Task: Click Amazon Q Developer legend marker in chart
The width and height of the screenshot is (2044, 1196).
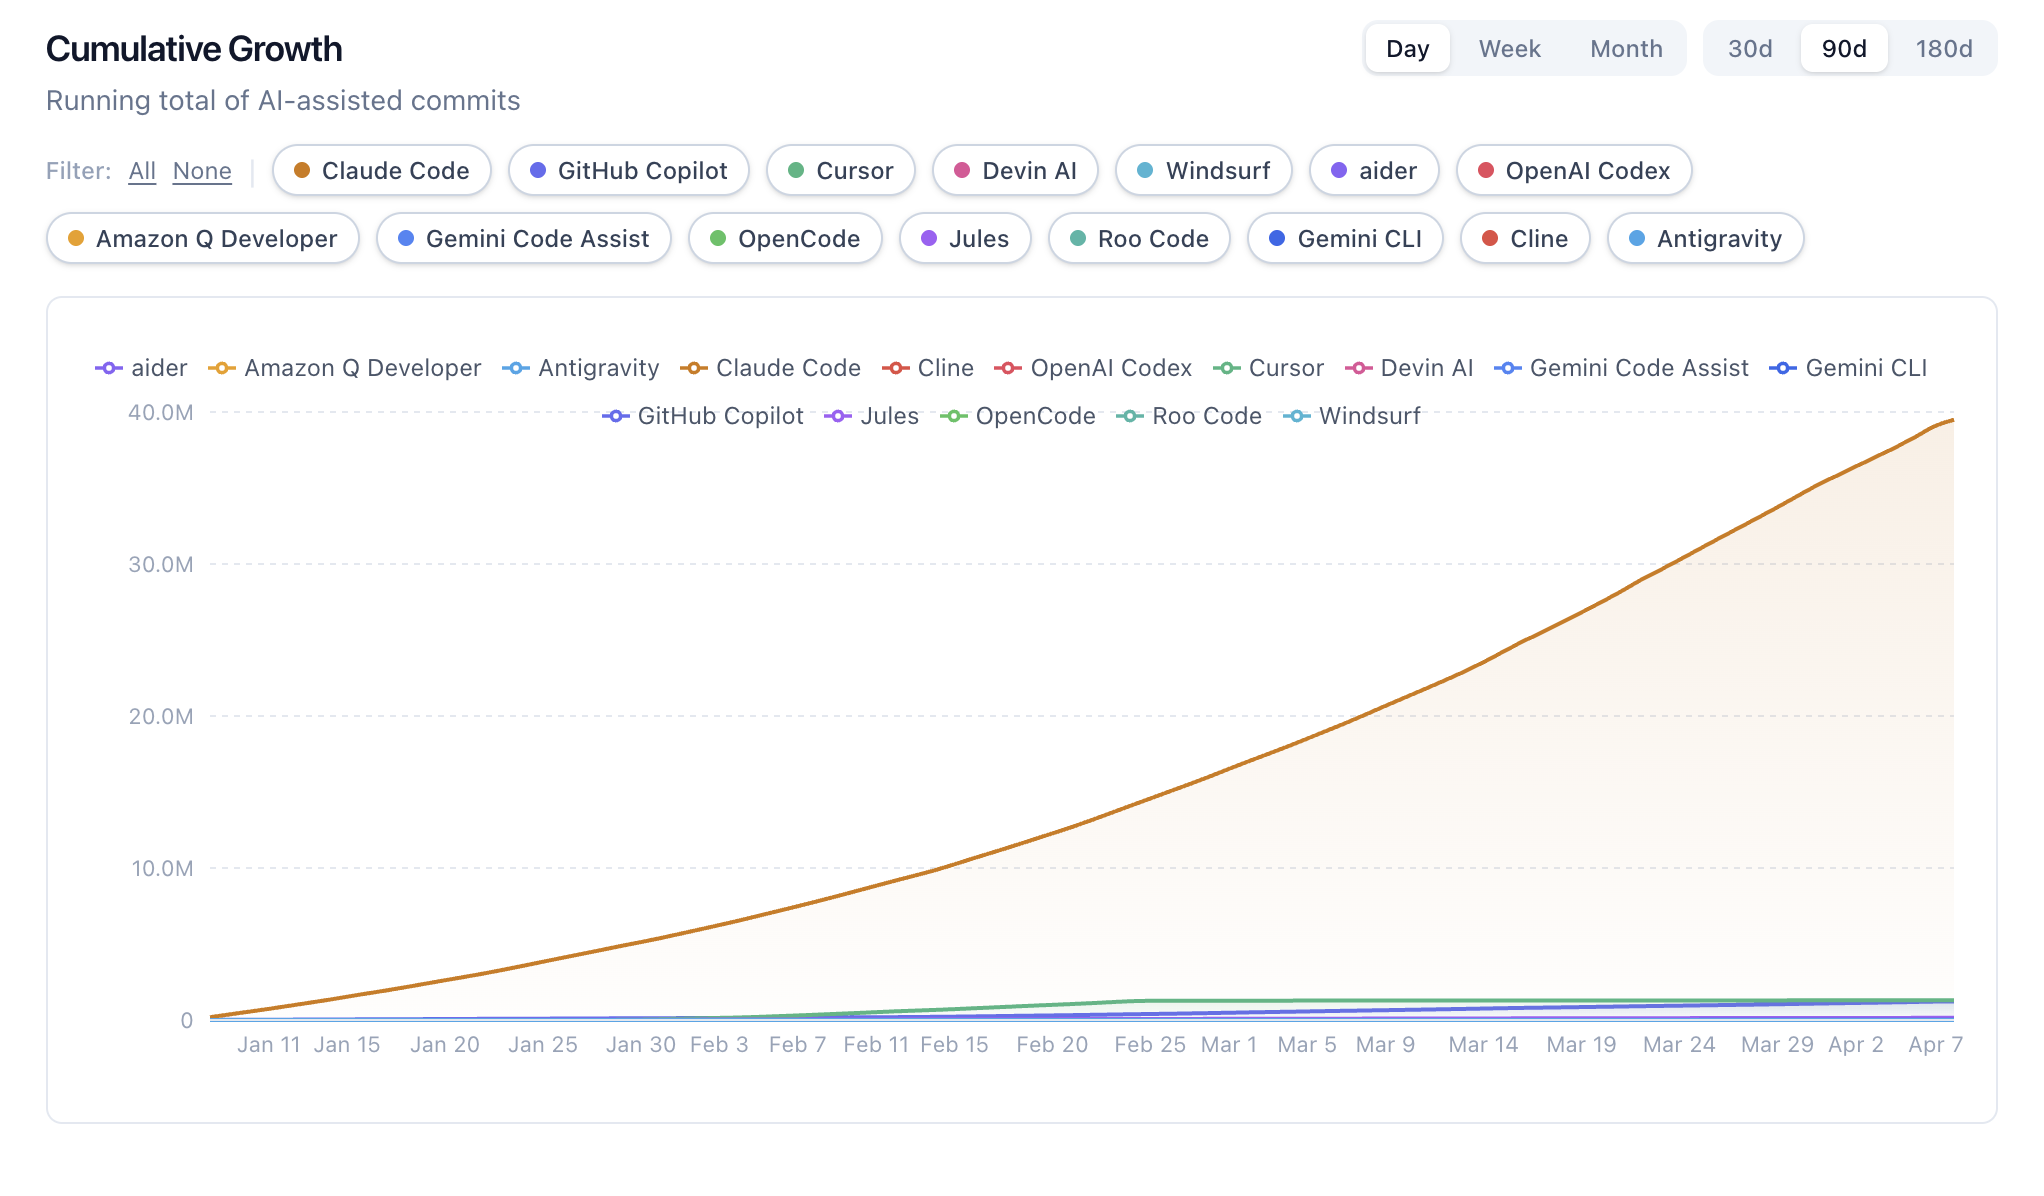Action: (222, 368)
